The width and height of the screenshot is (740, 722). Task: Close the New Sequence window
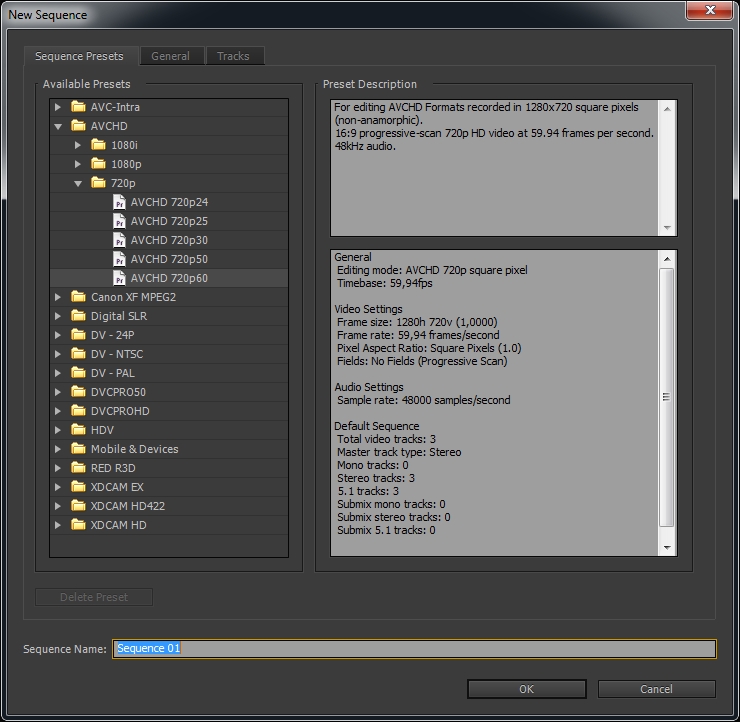coord(709,10)
